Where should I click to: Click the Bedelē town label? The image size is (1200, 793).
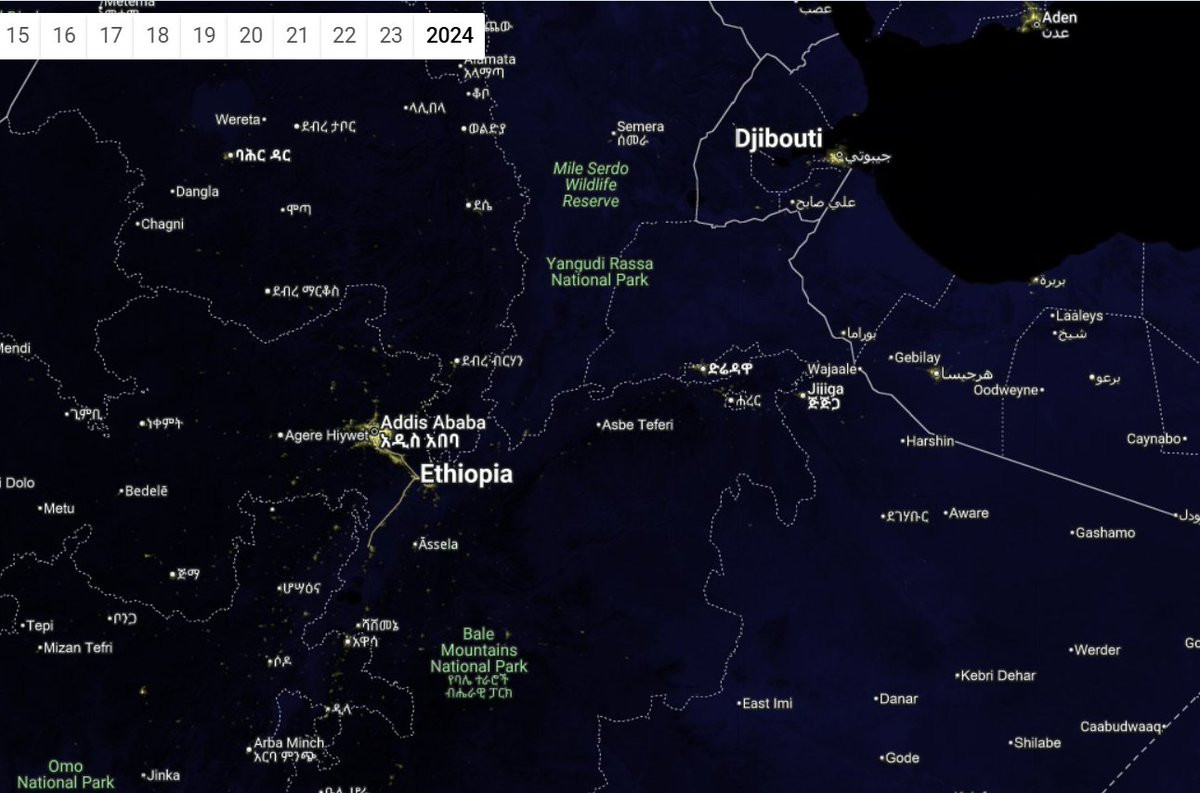pyautogui.click(x=146, y=491)
